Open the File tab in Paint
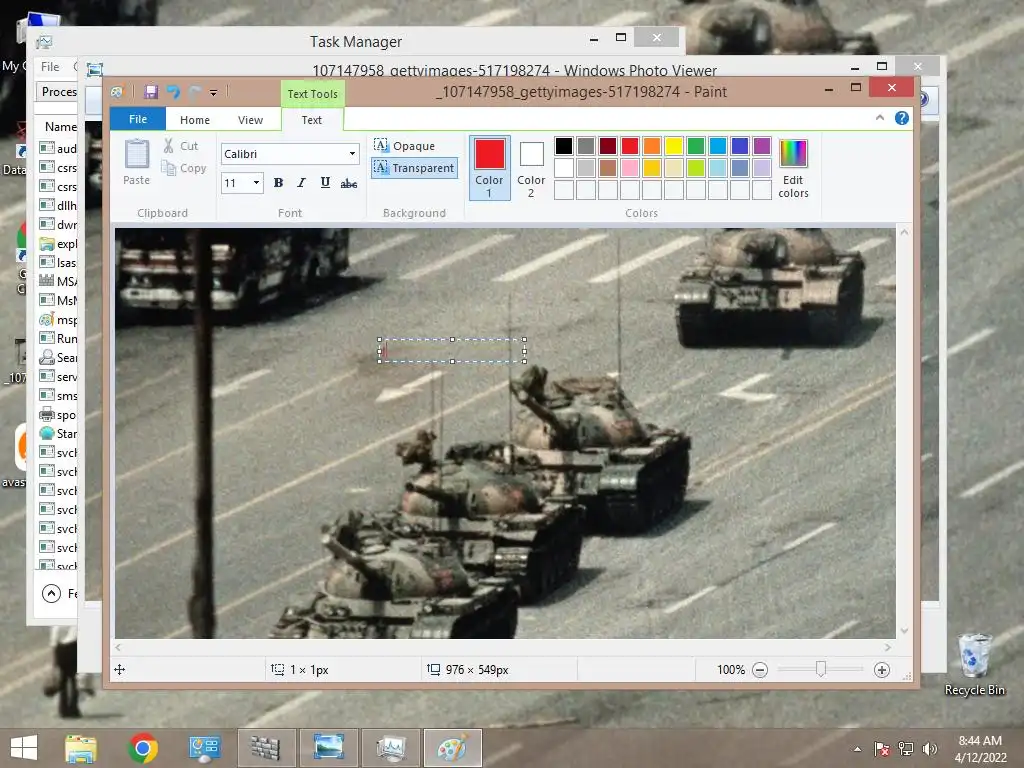The width and height of the screenshot is (1024, 768). tap(138, 119)
